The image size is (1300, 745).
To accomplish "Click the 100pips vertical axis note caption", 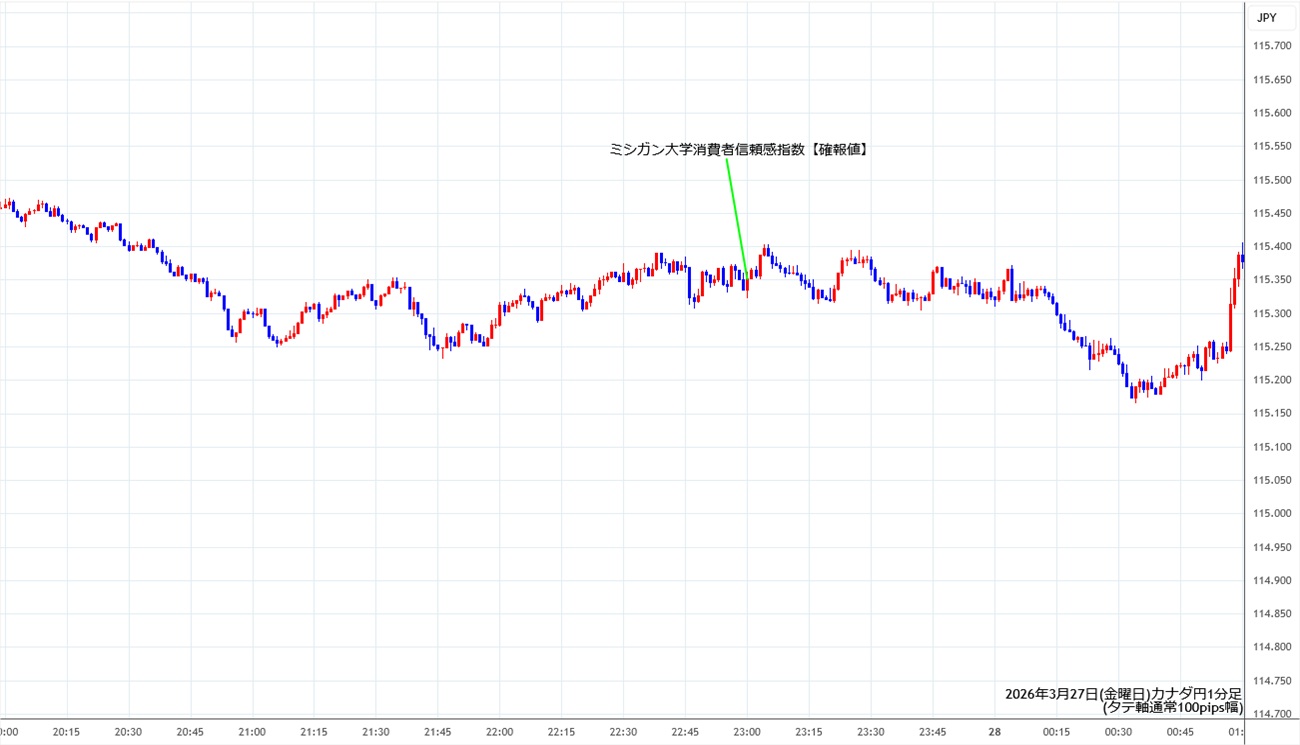I will [1172, 708].
